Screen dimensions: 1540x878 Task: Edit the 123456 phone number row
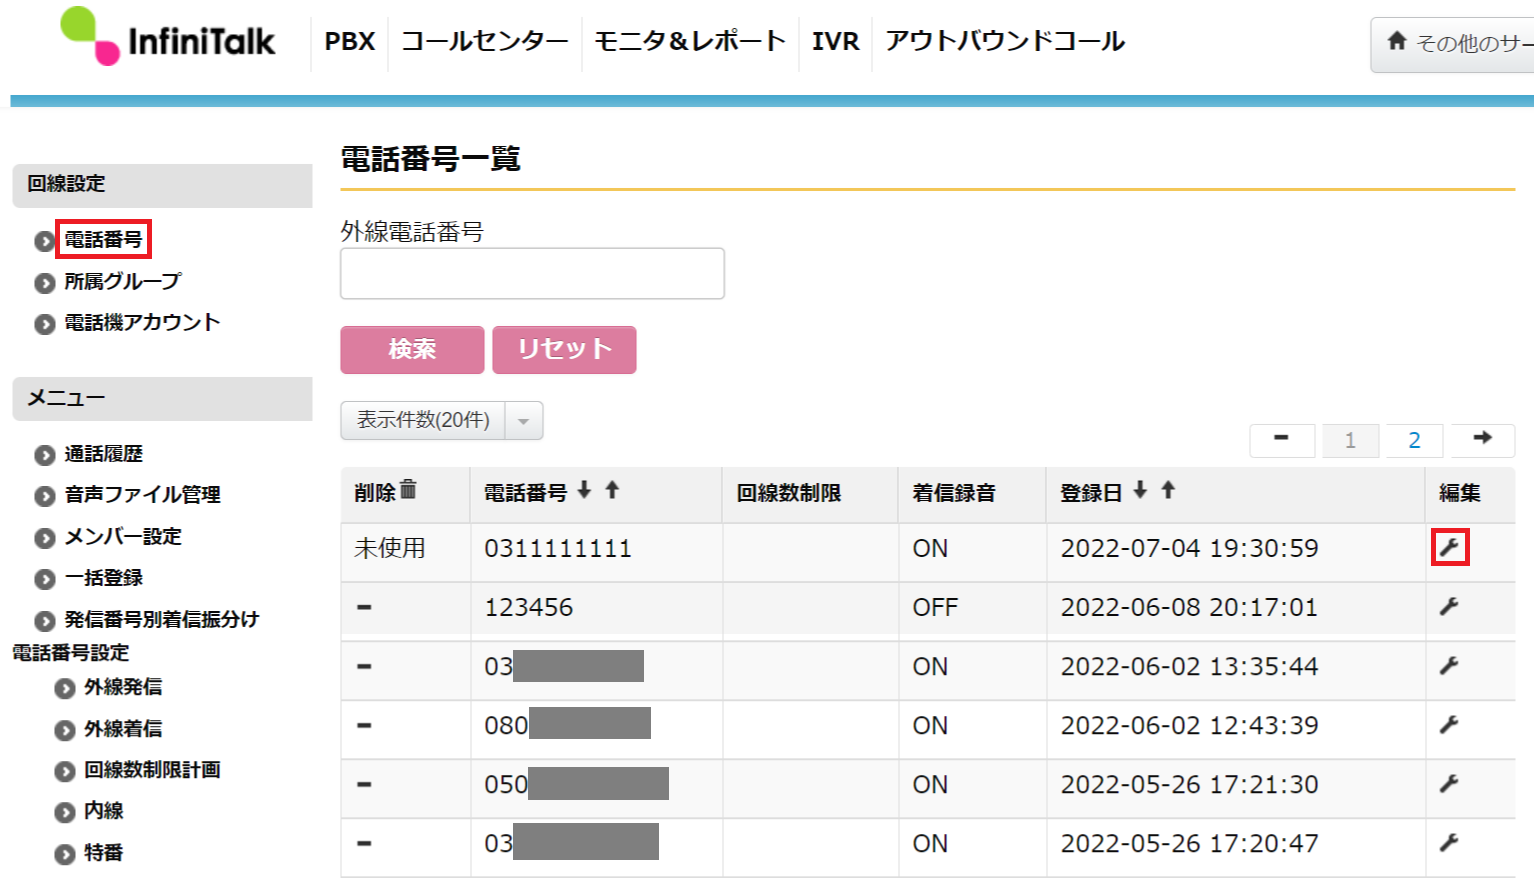pyautogui.click(x=1449, y=606)
